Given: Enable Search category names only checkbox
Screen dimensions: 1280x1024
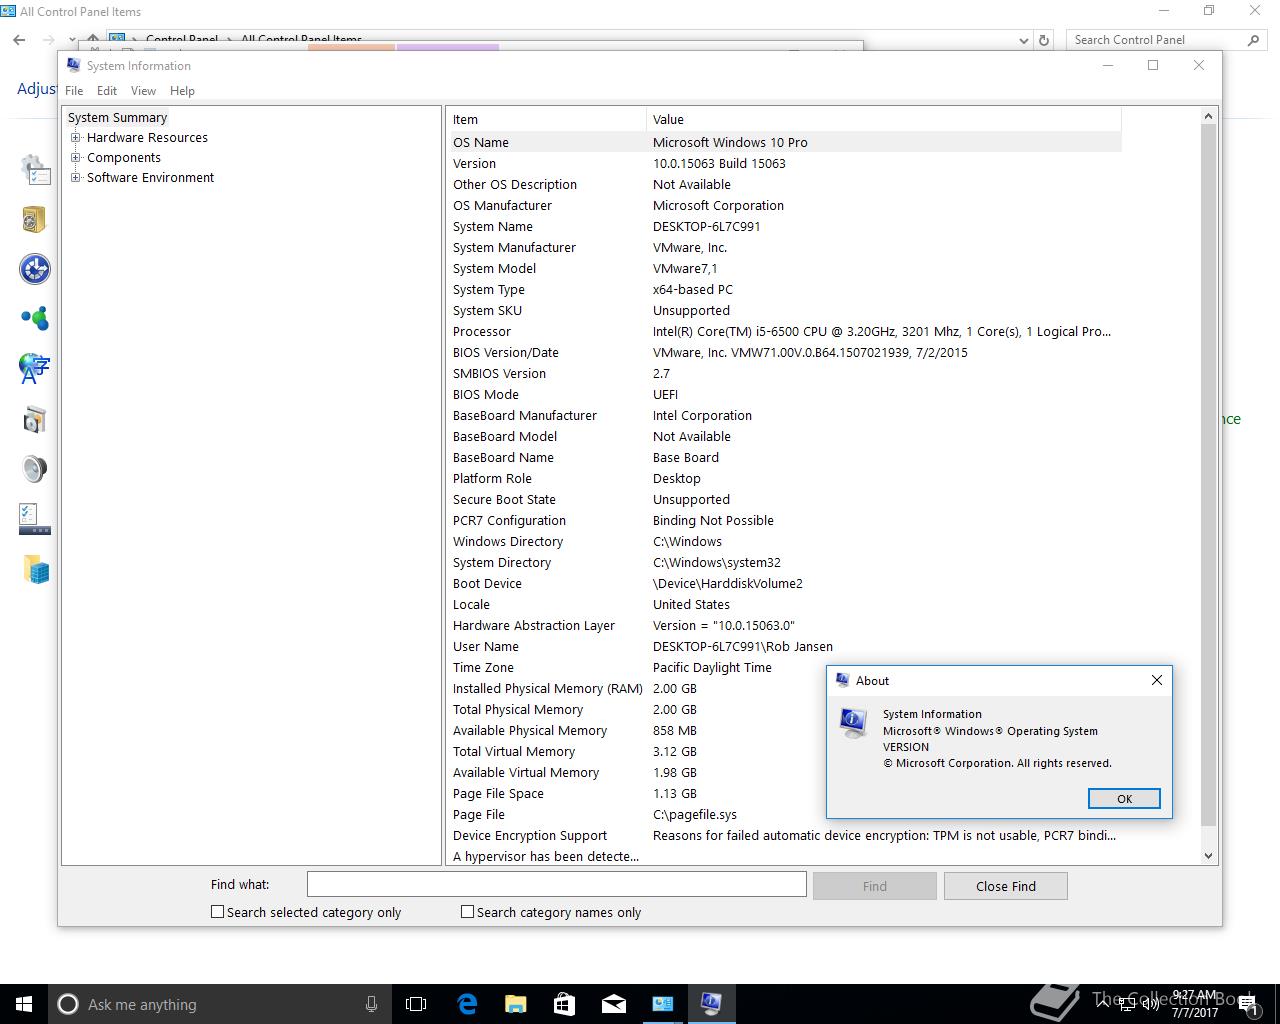Looking at the screenshot, I should click(467, 912).
